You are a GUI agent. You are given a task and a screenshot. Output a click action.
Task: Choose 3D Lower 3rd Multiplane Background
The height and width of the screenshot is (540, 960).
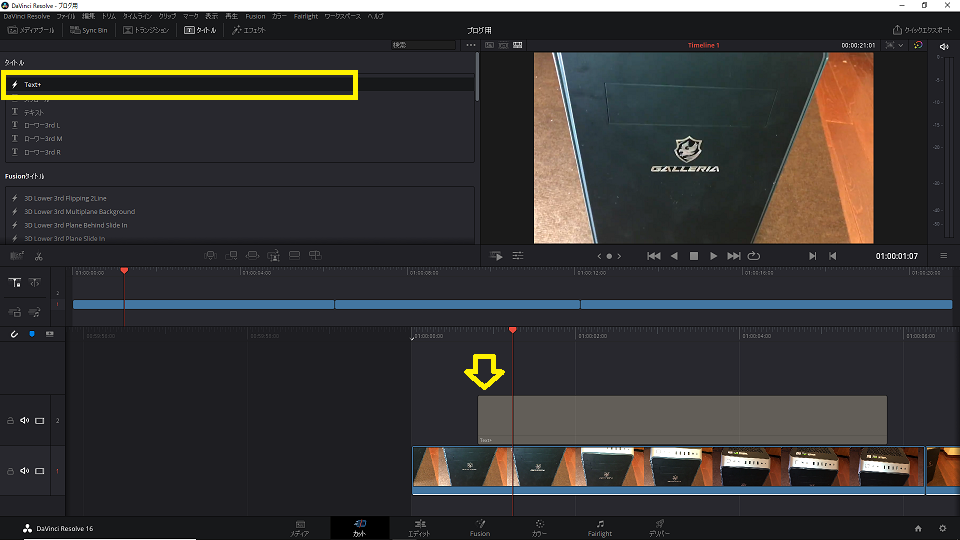tap(239, 212)
